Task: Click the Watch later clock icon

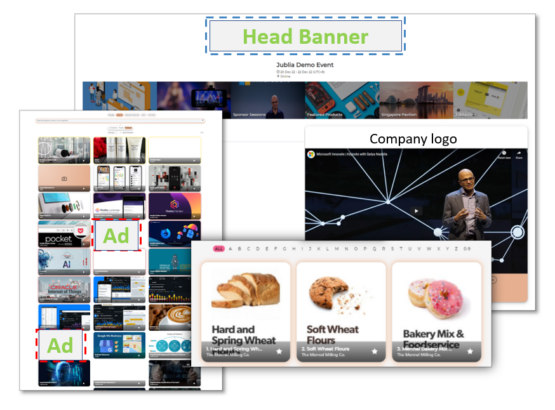Action: (504, 154)
